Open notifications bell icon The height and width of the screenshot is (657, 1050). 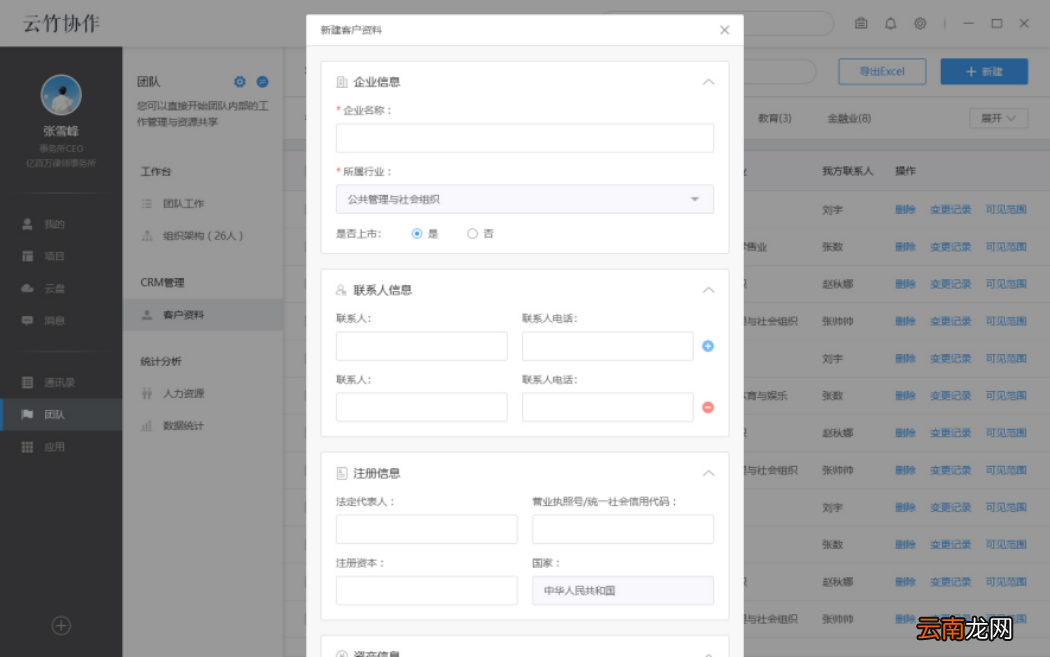pos(890,23)
